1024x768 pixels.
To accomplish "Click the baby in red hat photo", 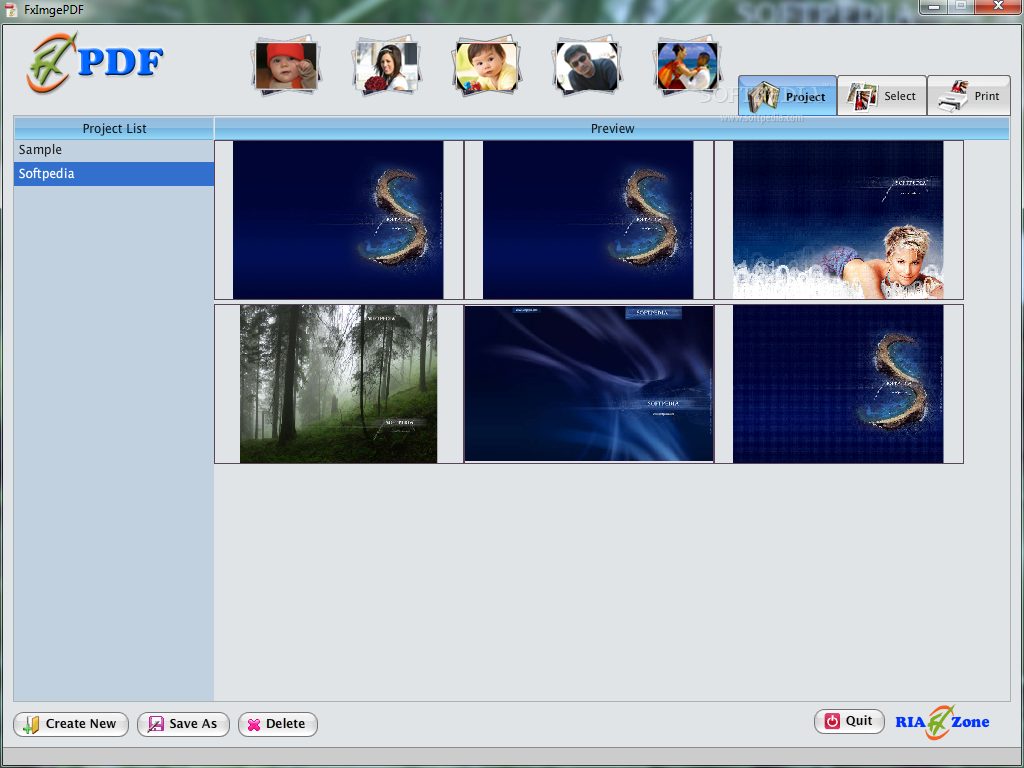I will click(x=285, y=66).
